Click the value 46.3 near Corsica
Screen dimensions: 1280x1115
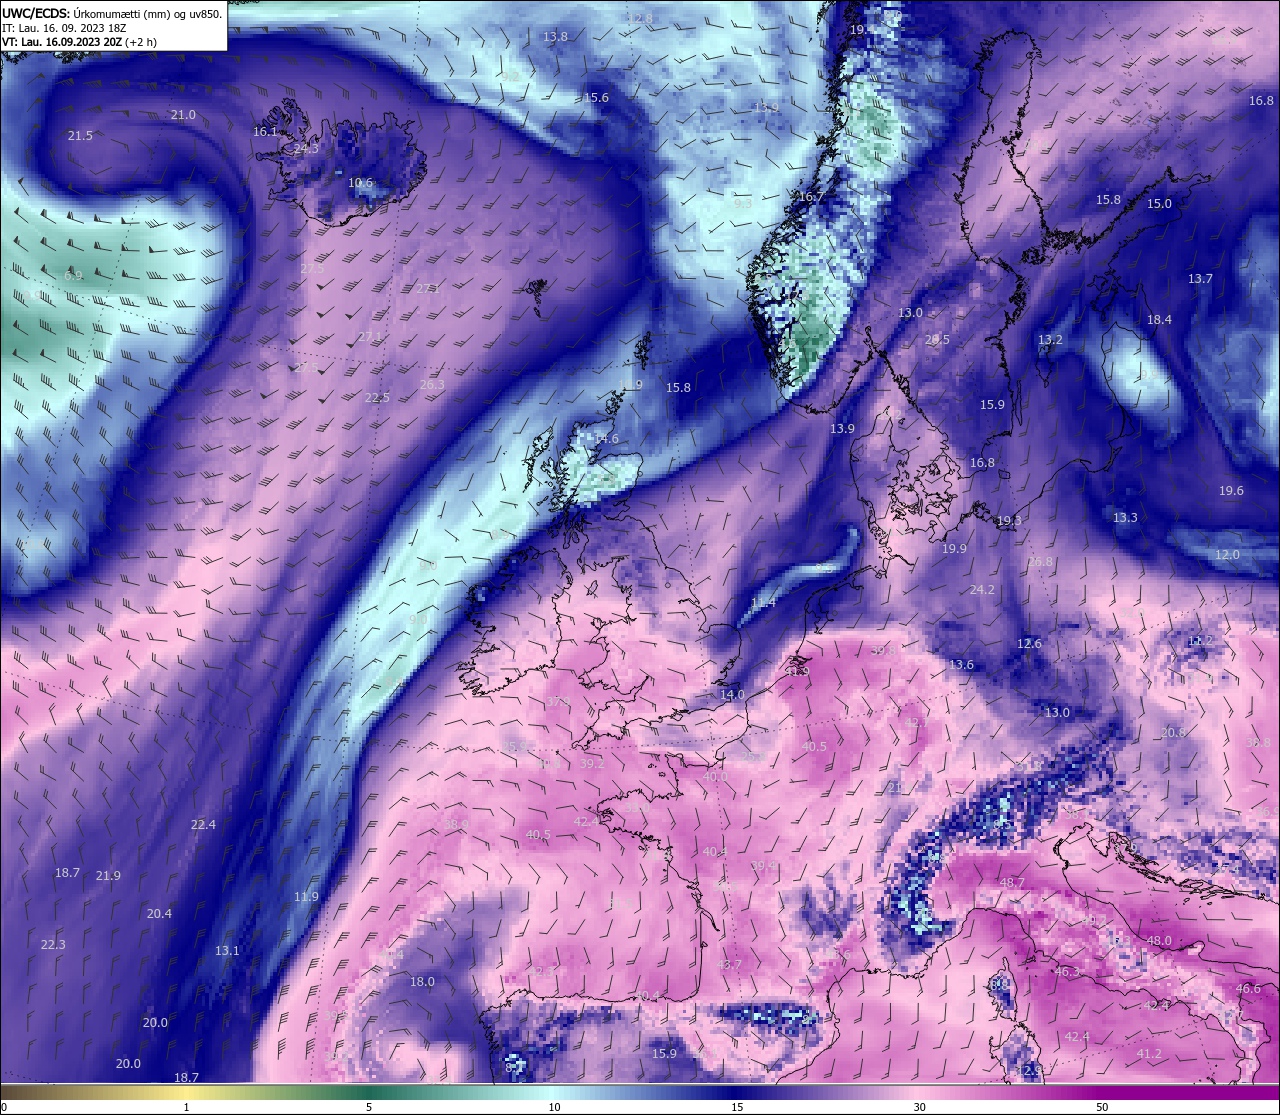coord(1067,972)
